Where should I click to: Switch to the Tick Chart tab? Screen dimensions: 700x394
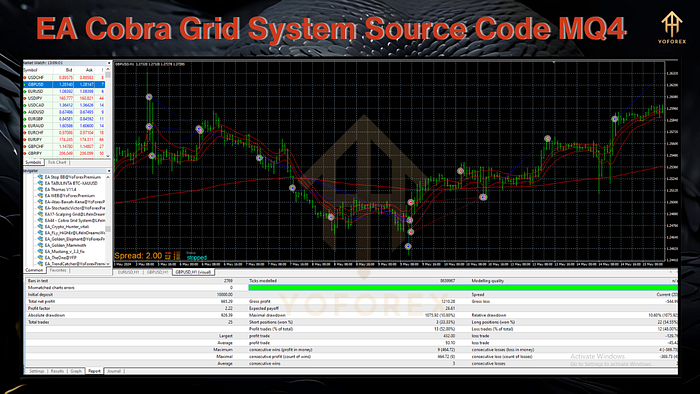(57, 162)
